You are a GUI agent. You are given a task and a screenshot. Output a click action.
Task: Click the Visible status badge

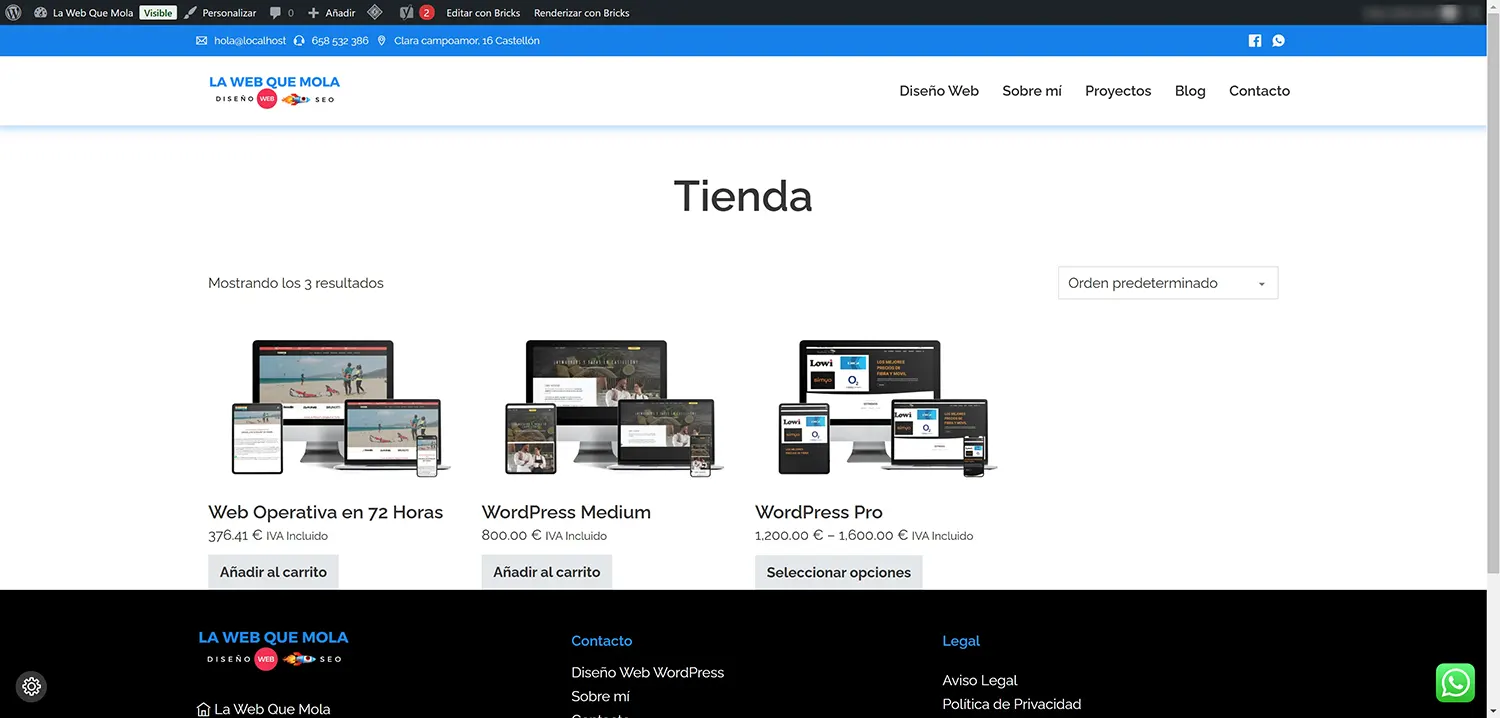tap(157, 13)
